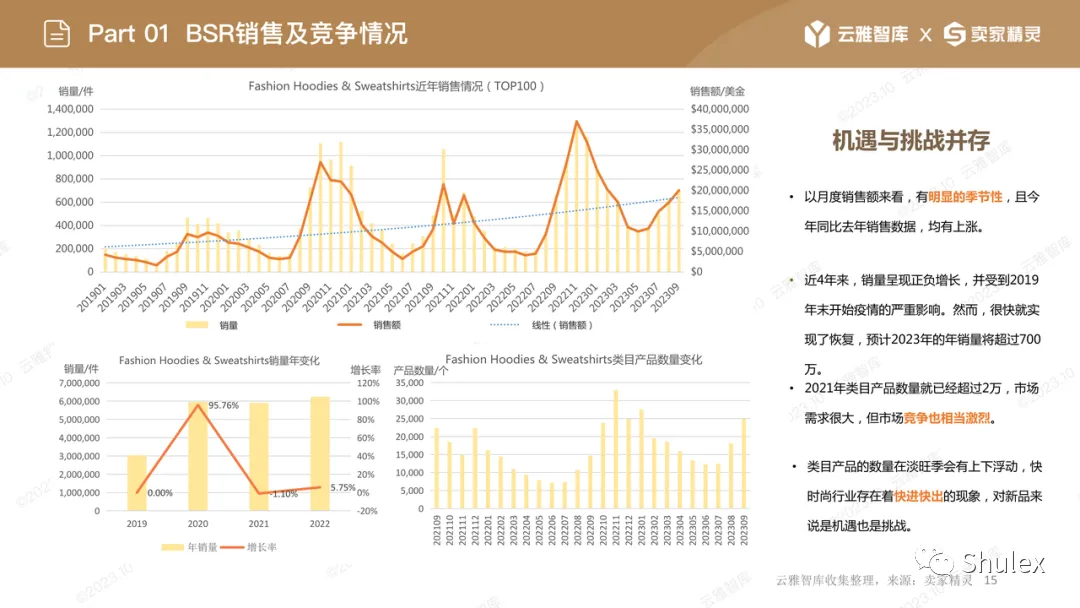Click the Part 01 header text
The width and height of the screenshot is (1080, 608).
click(x=129, y=34)
